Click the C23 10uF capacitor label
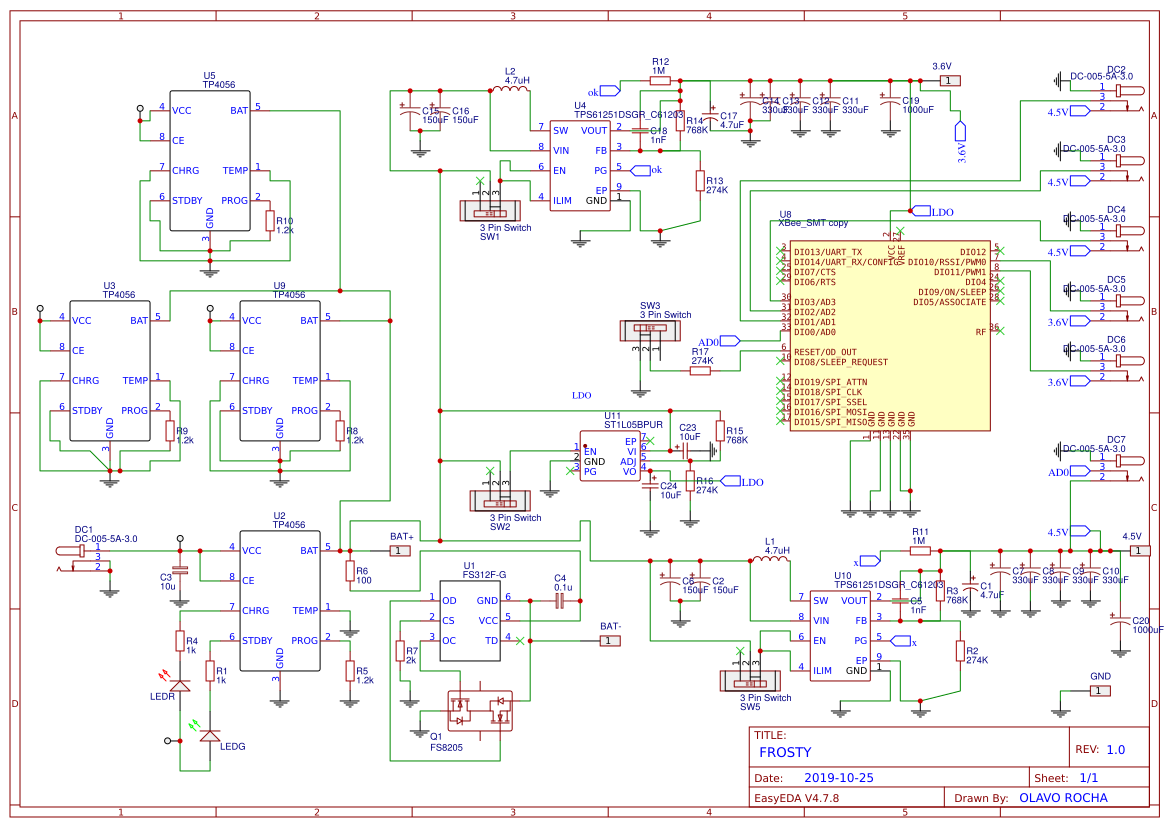This screenshot has height=827, width=1175. tap(689, 432)
